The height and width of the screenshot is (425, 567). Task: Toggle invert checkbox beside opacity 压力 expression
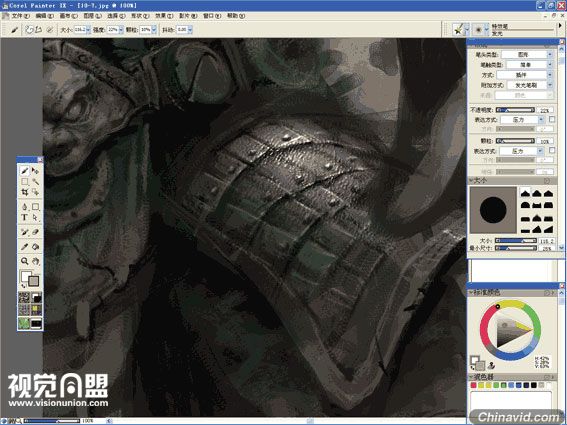[552, 119]
